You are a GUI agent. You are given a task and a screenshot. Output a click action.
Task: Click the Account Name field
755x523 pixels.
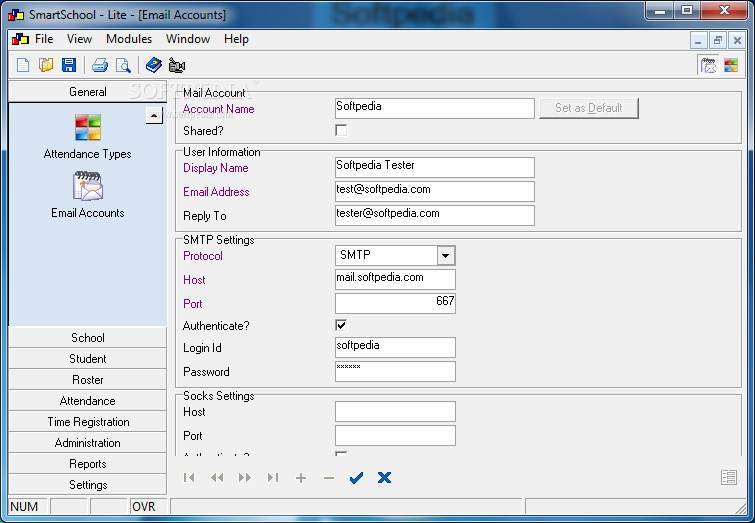(435, 108)
